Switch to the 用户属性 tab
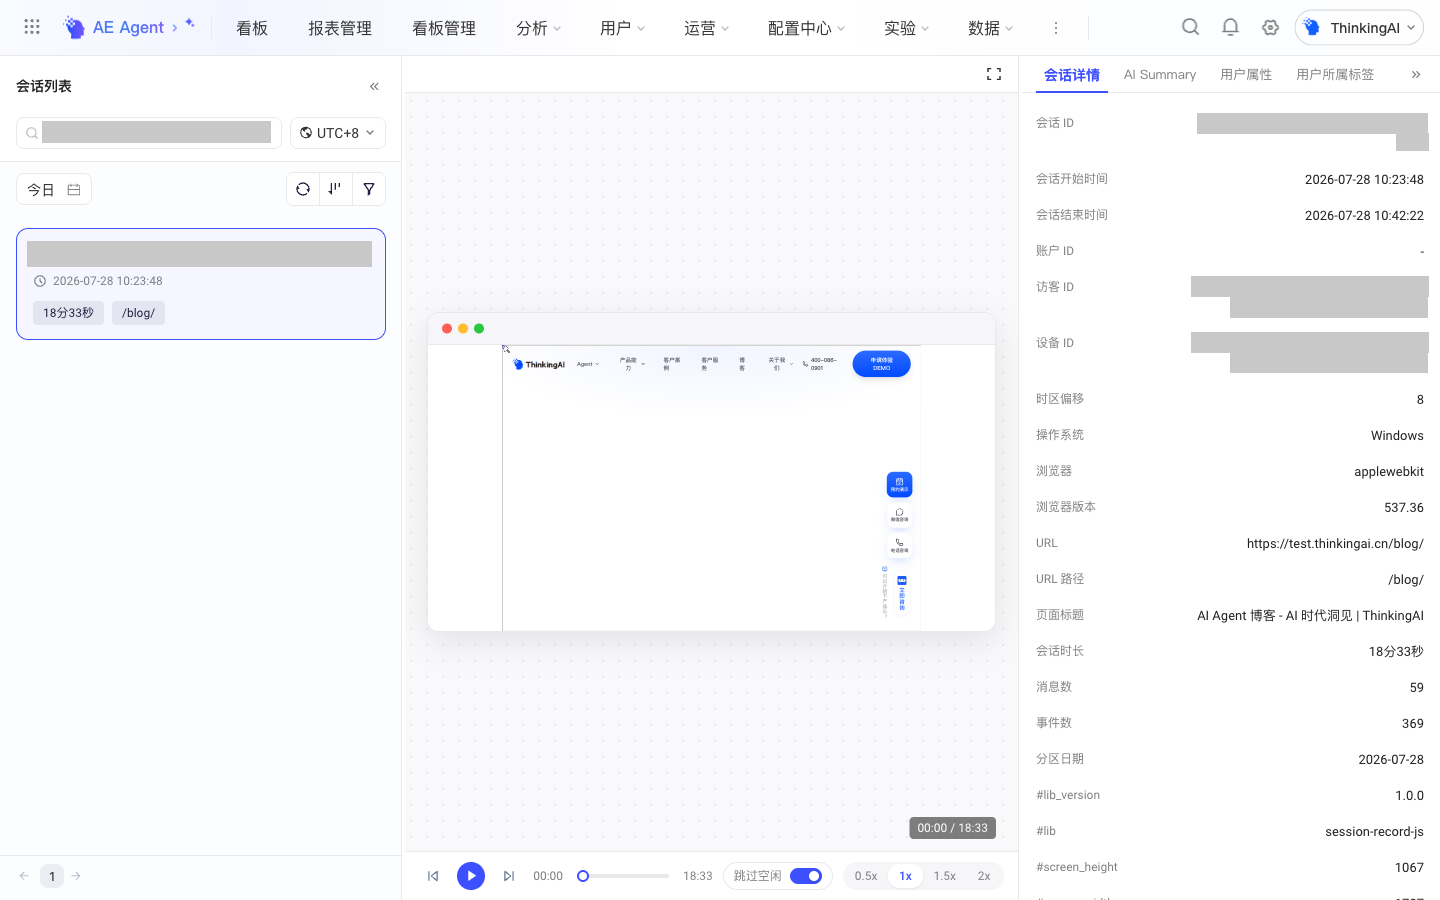 pyautogui.click(x=1246, y=75)
